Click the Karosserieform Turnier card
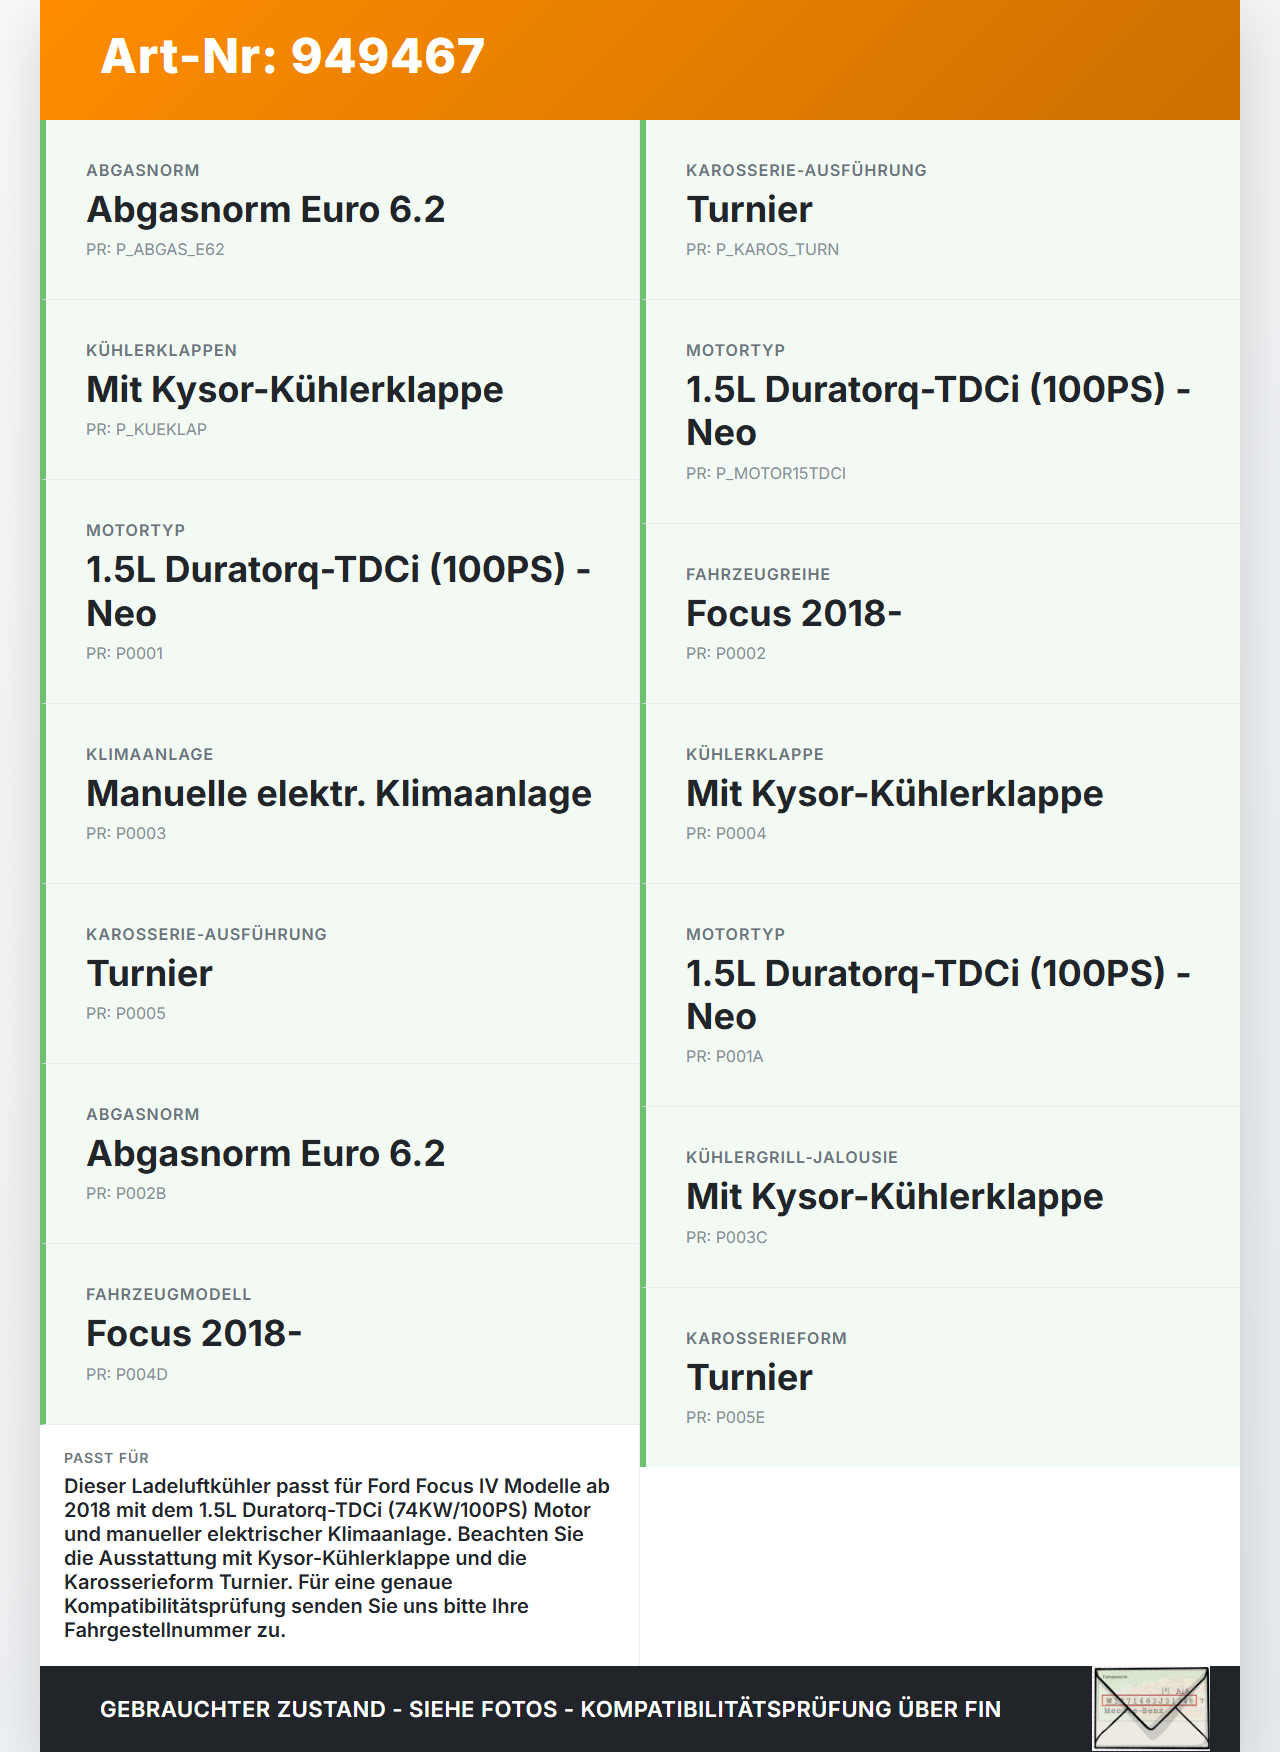 (x=942, y=1377)
